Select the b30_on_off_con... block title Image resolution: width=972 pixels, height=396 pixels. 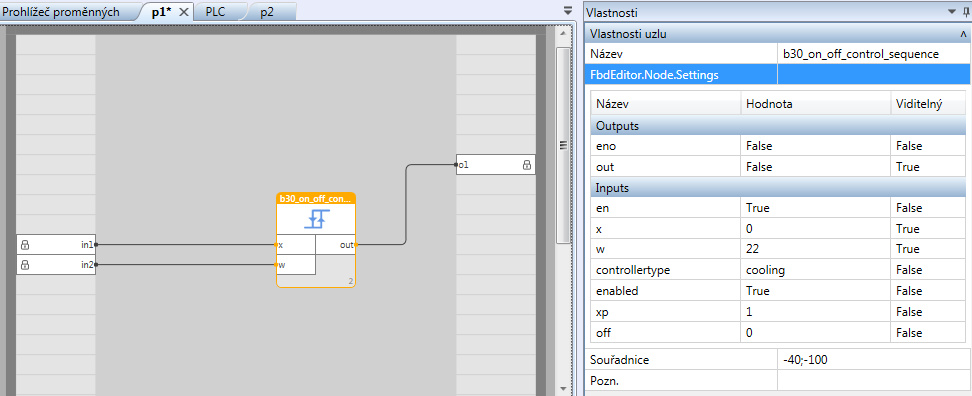(316, 199)
